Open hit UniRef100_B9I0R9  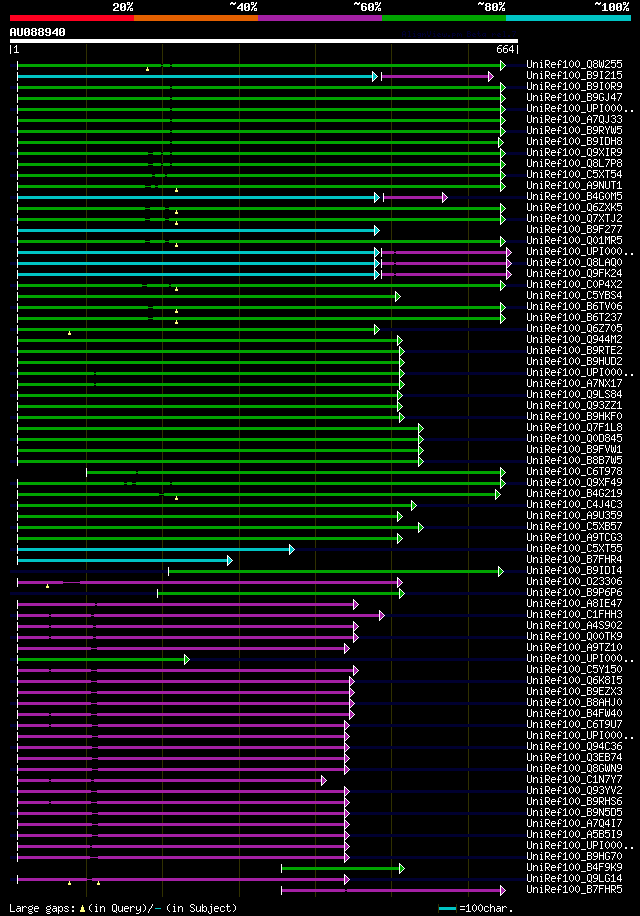[574, 86]
